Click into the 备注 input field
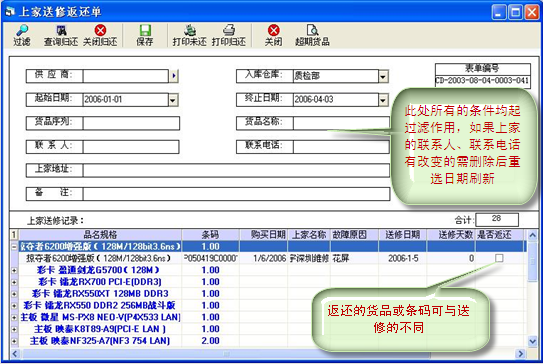Image resolution: width=543 pixels, height=364 pixels. click(x=236, y=194)
